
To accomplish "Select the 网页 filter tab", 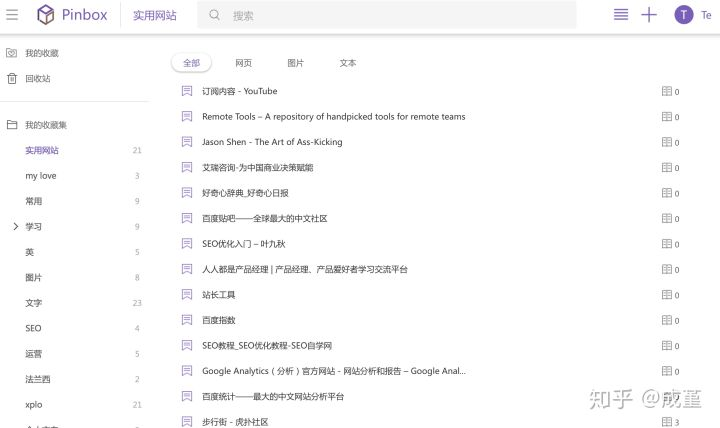I will coord(243,63).
